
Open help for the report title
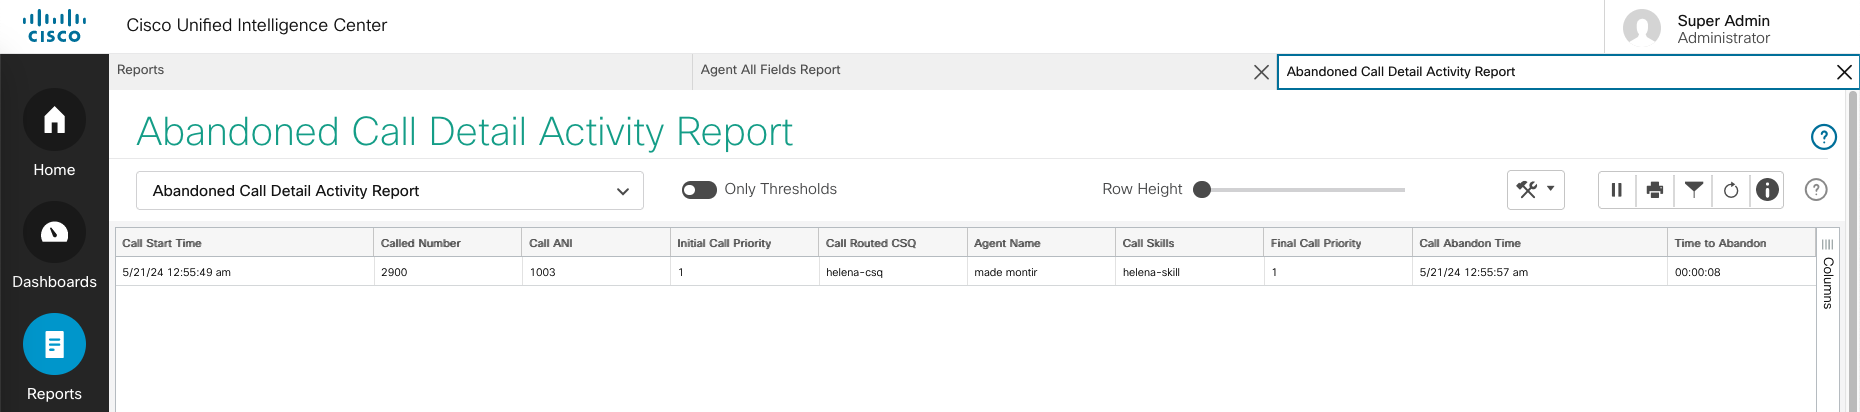click(1823, 137)
